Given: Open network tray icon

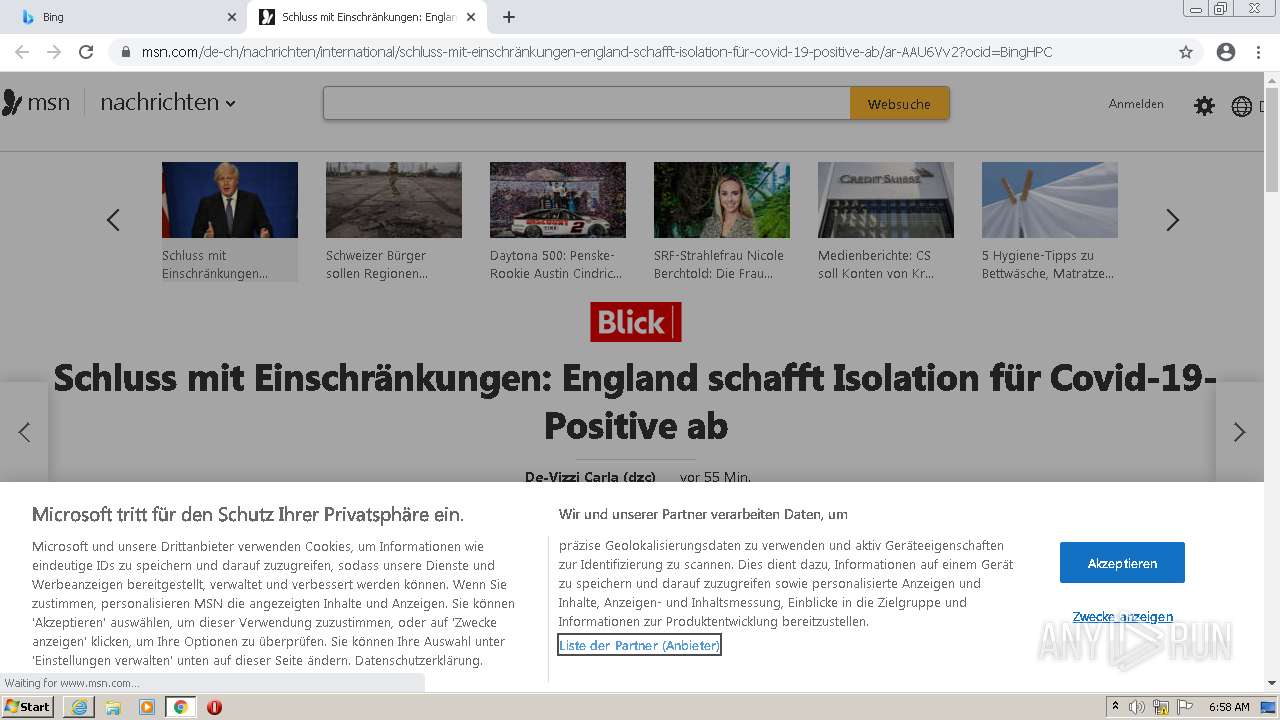Looking at the screenshot, I should (x=1161, y=707).
